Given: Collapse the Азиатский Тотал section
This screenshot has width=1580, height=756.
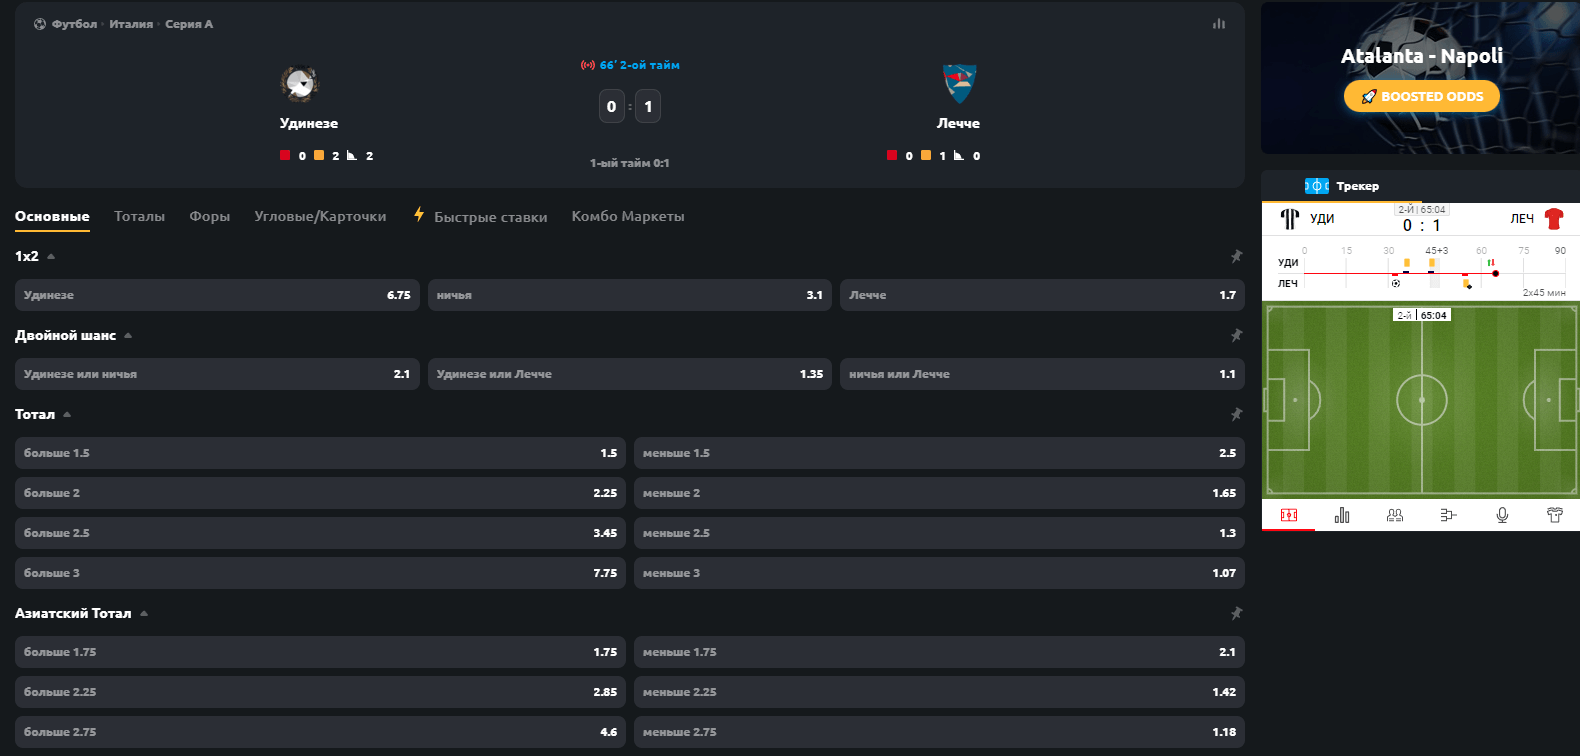Looking at the screenshot, I should coord(144,613).
